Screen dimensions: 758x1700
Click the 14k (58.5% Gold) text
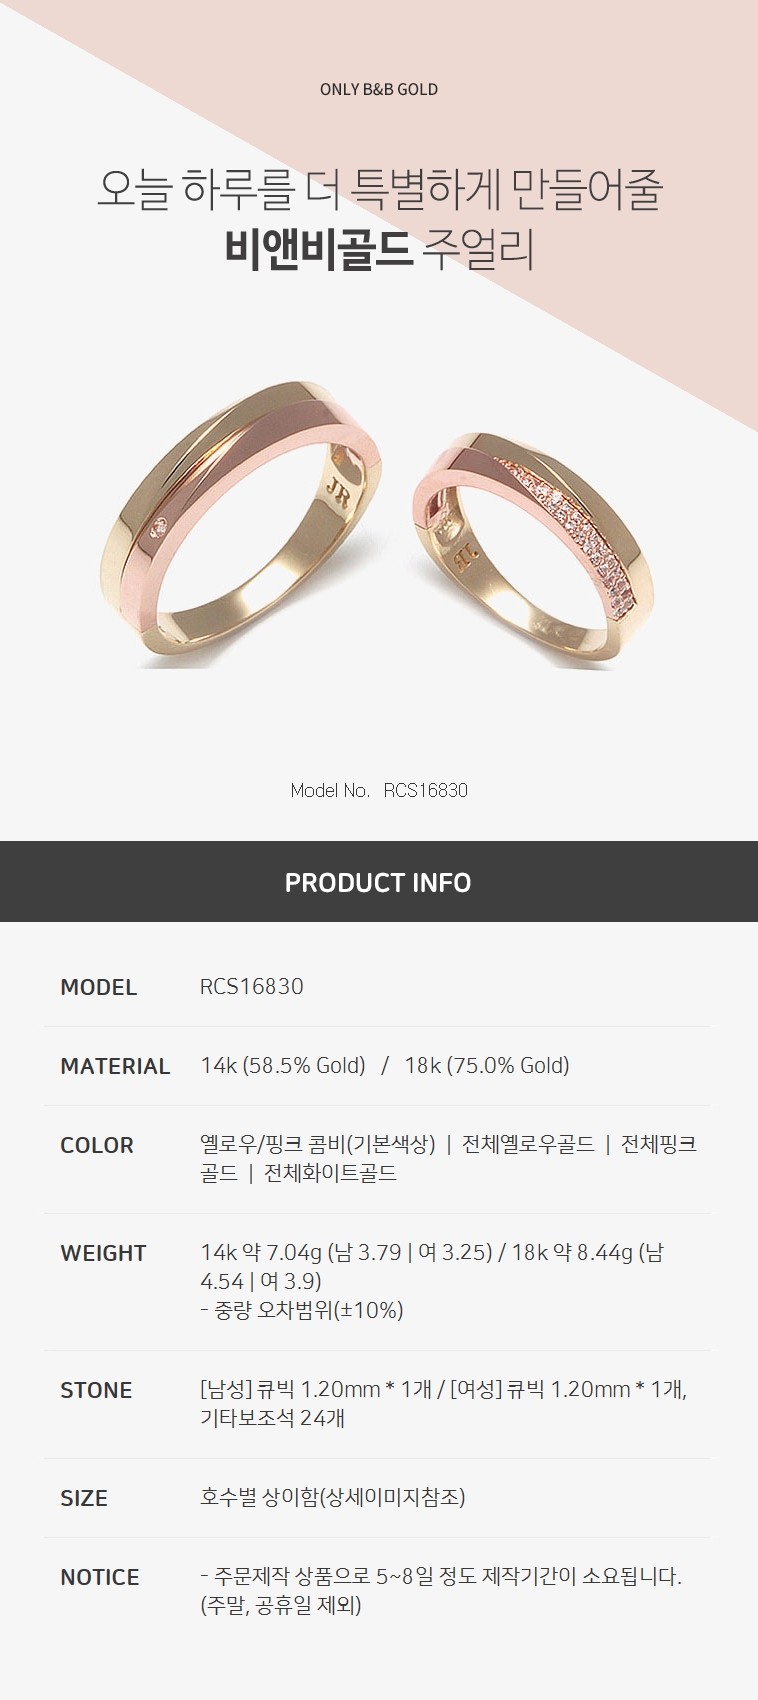click(283, 1066)
